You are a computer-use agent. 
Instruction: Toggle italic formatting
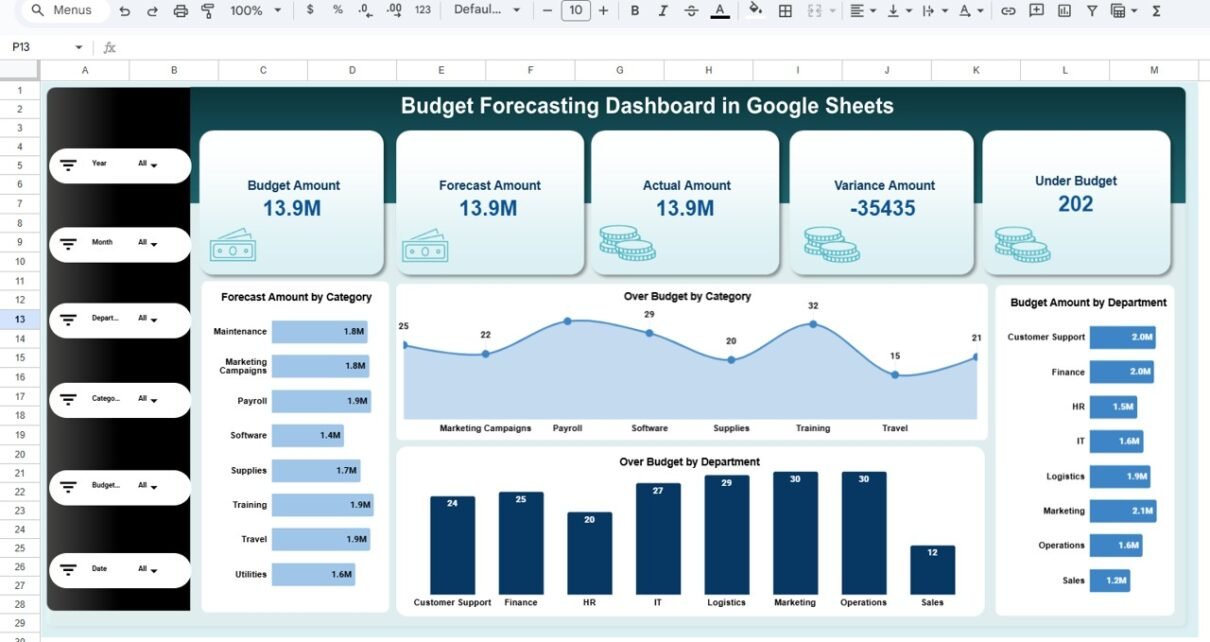click(x=663, y=11)
